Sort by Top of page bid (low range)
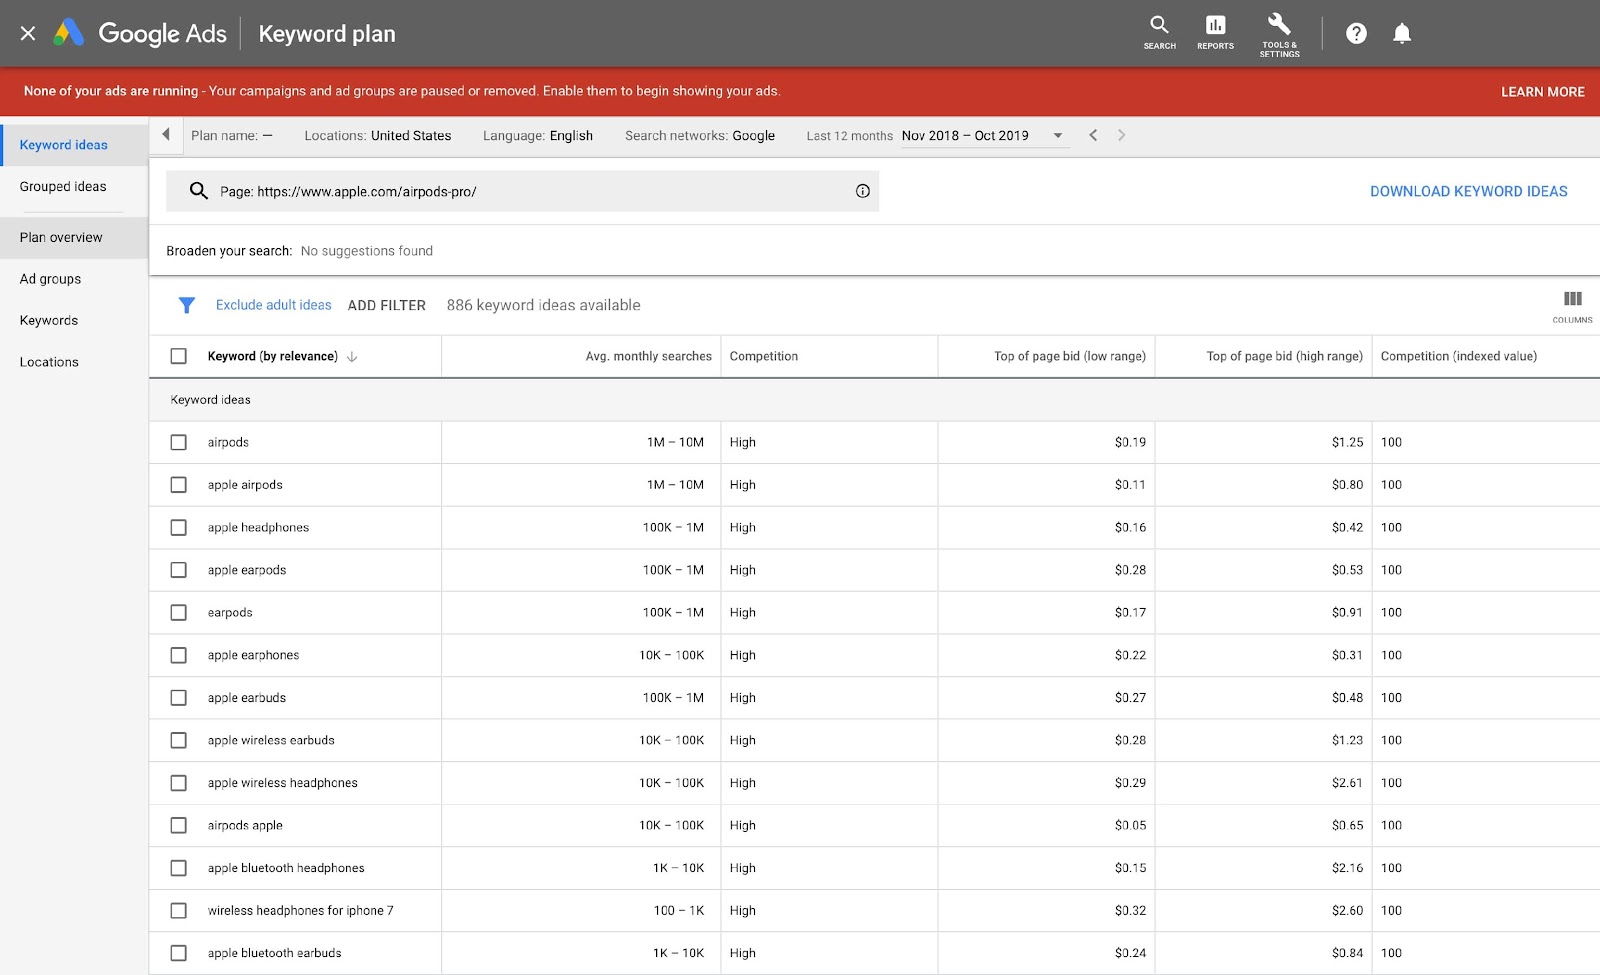The height and width of the screenshot is (975, 1600). (1070, 357)
